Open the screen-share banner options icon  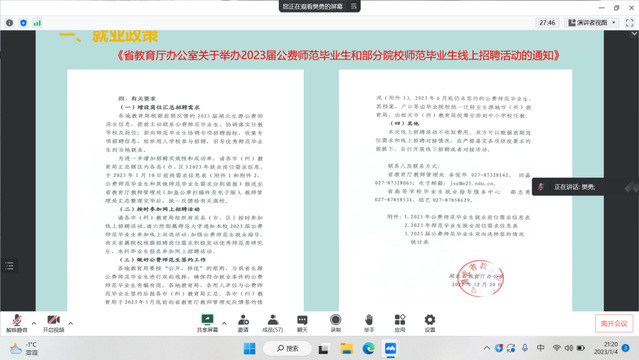click(x=354, y=6)
